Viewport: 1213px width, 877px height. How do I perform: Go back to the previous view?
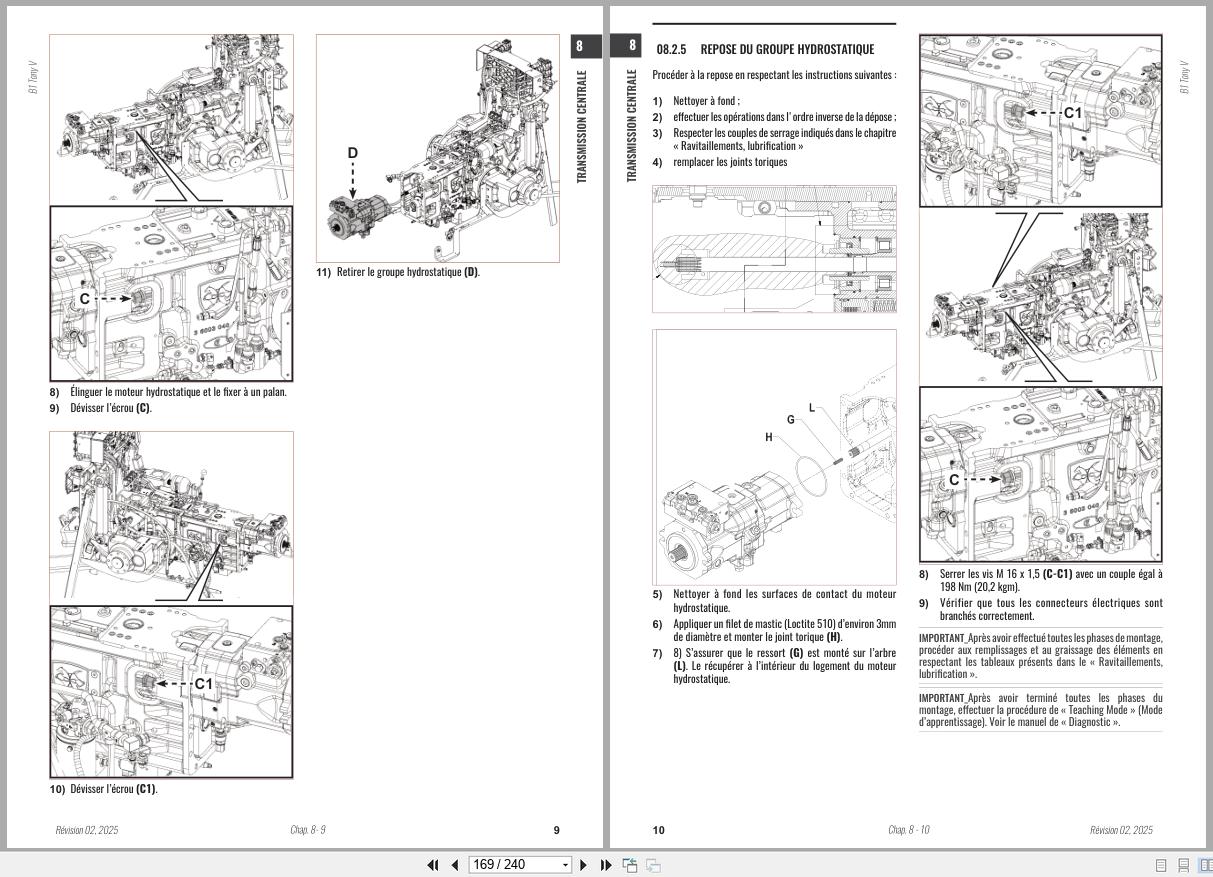(x=629, y=864)
